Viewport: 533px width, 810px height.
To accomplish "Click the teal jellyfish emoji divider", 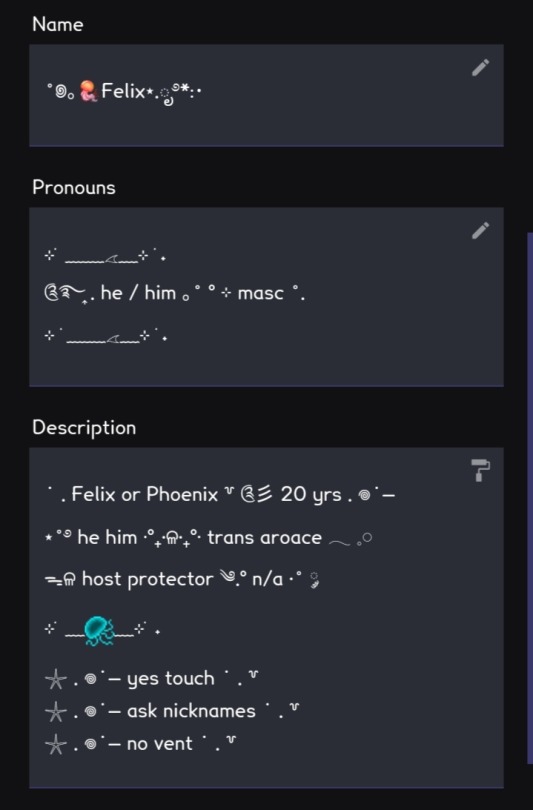I will (100, 630).
